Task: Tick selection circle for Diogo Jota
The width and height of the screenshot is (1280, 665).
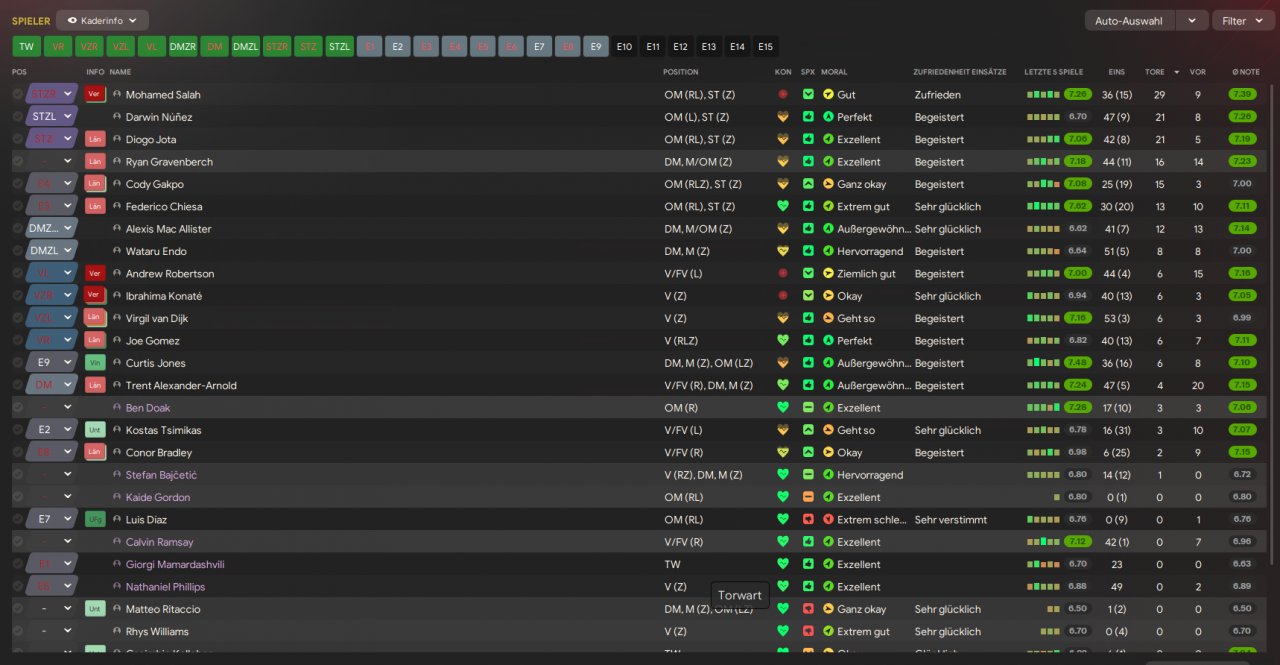Action: coord(18,139)
